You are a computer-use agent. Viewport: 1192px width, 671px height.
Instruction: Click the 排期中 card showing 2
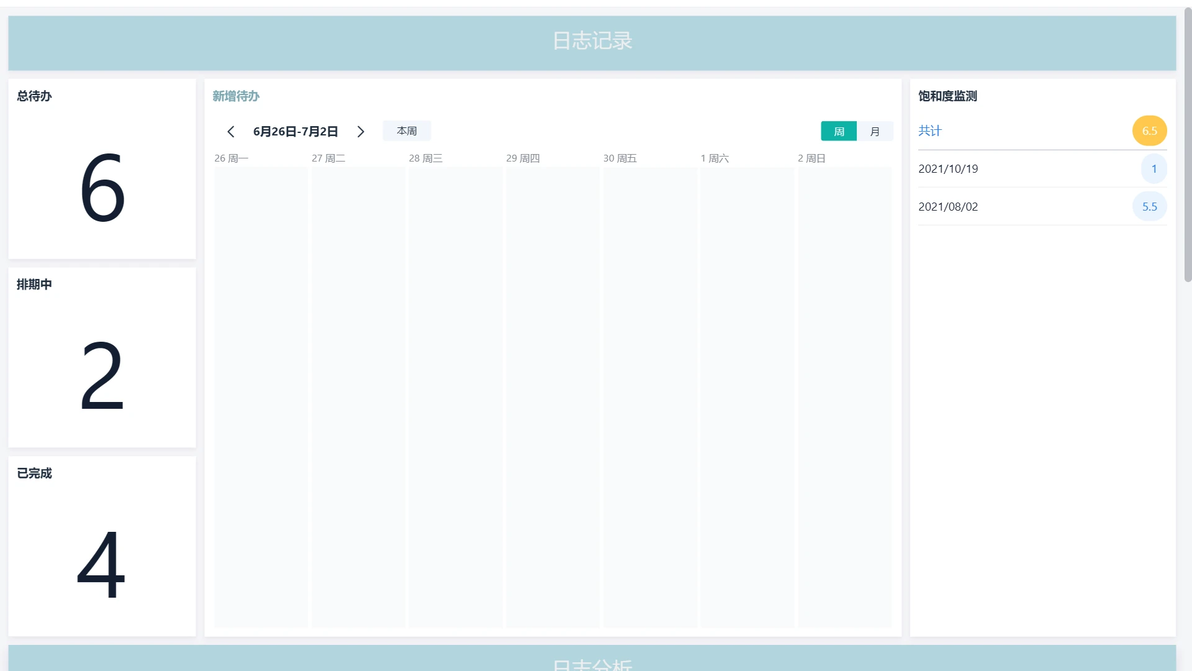(102, 358)
